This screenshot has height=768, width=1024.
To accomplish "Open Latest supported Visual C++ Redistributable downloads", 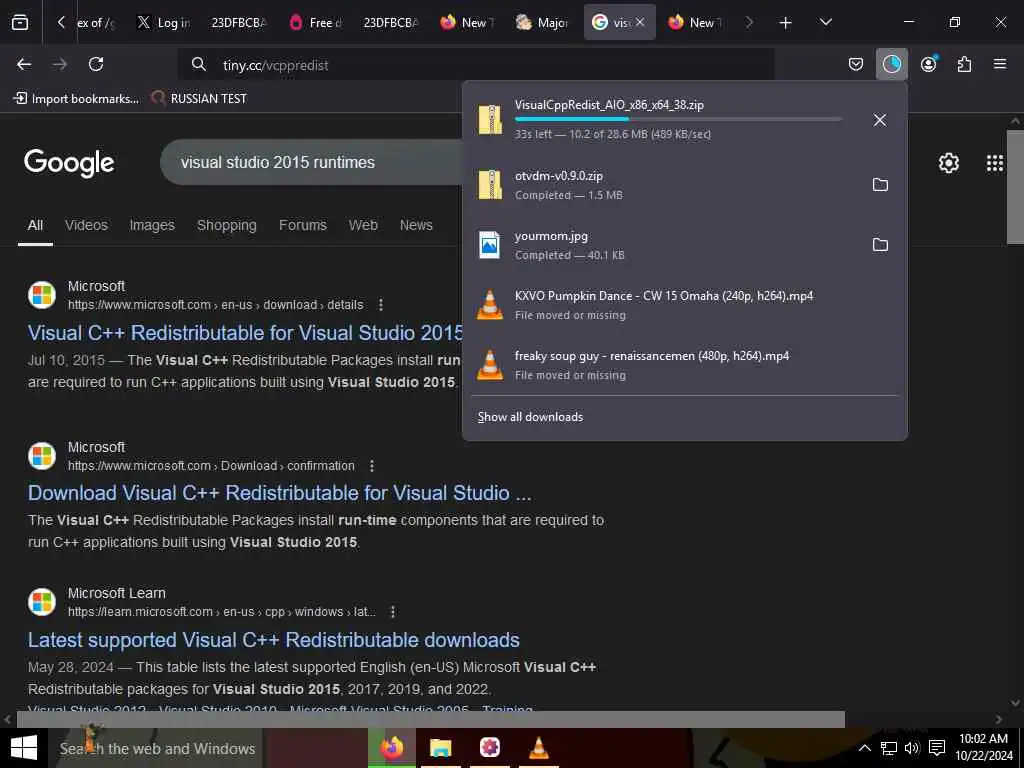I will click(x=274, y=640).
